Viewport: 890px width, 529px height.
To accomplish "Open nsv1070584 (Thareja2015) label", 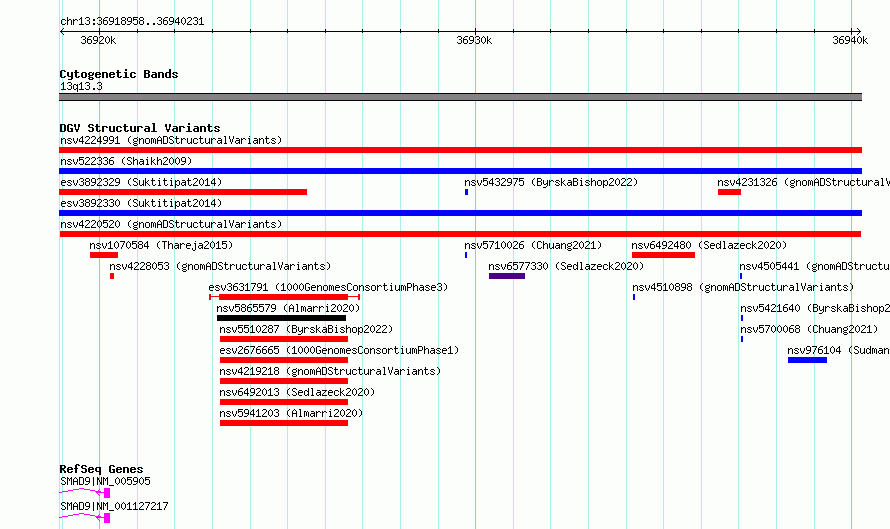I will 161,245.
